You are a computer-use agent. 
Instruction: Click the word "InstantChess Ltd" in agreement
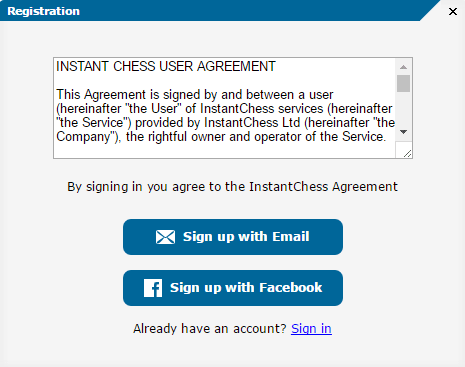click(x=252, y=123)
